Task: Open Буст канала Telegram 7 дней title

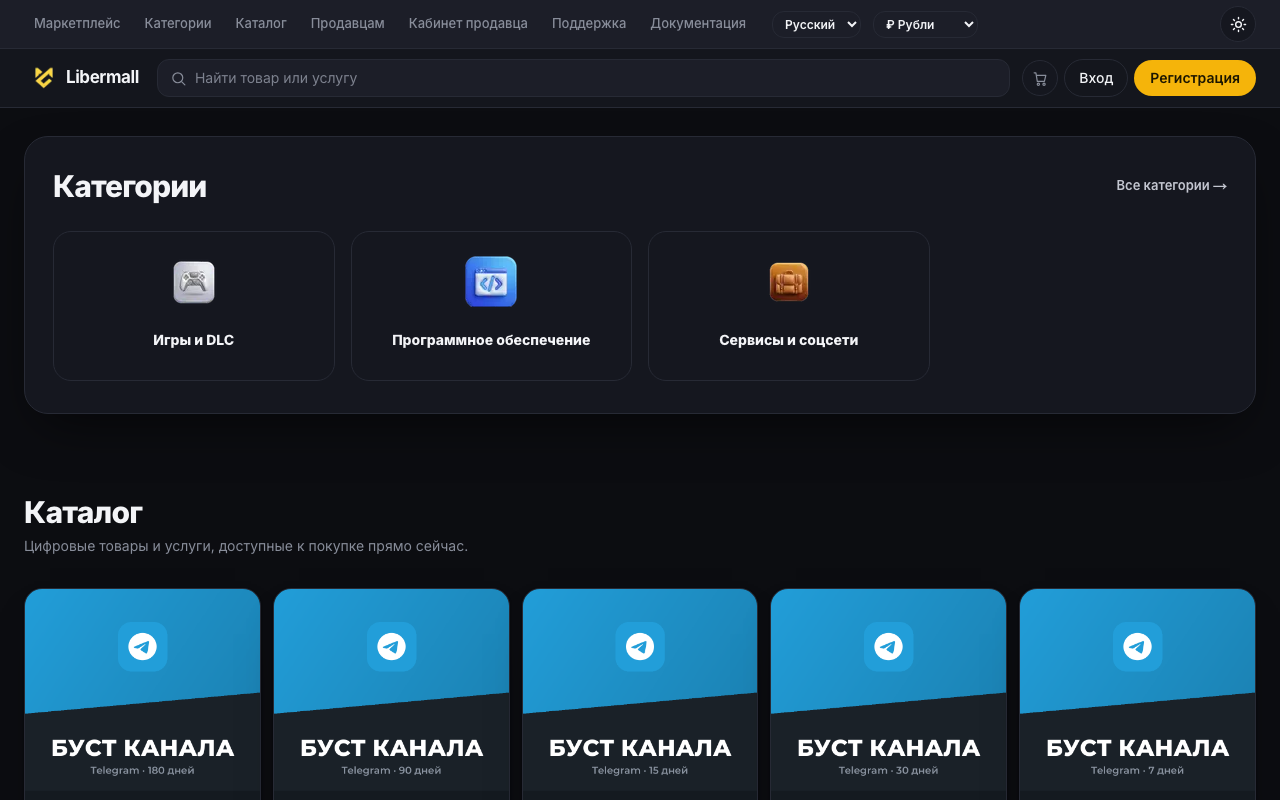Action: click(1137, 748)
